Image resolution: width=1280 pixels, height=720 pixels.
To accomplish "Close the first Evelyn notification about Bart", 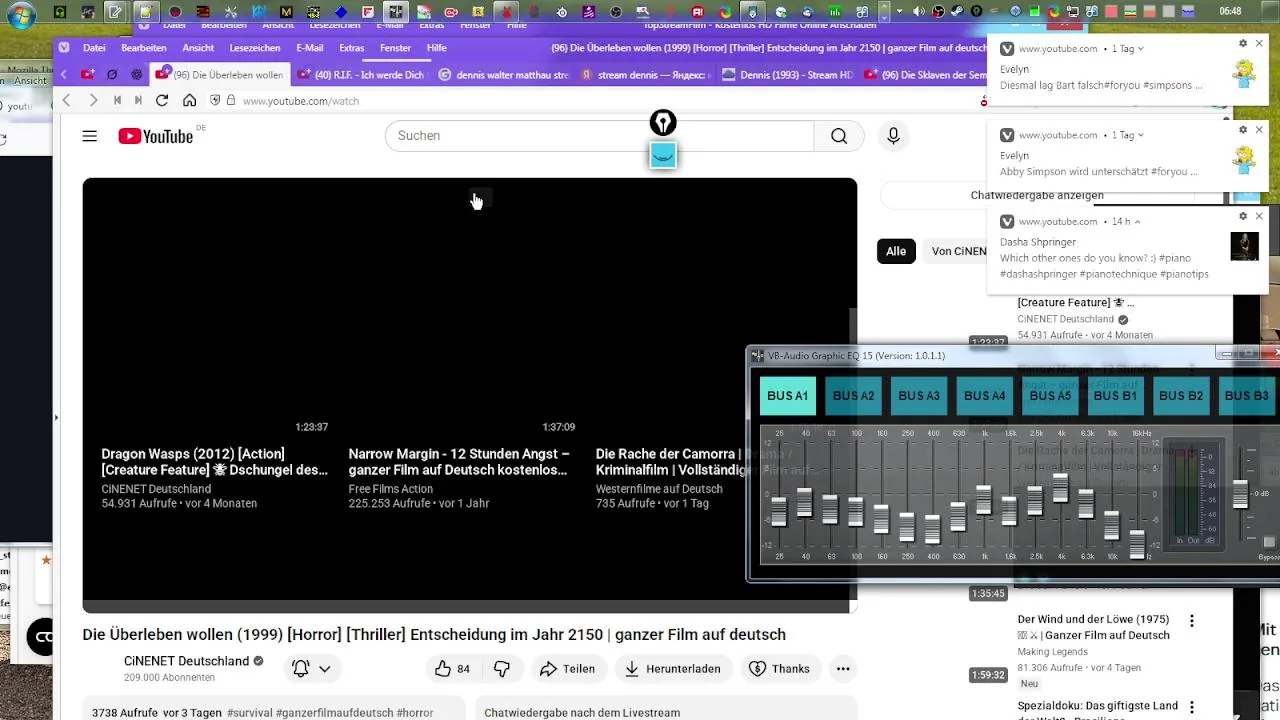I will tap(1259, 44).
